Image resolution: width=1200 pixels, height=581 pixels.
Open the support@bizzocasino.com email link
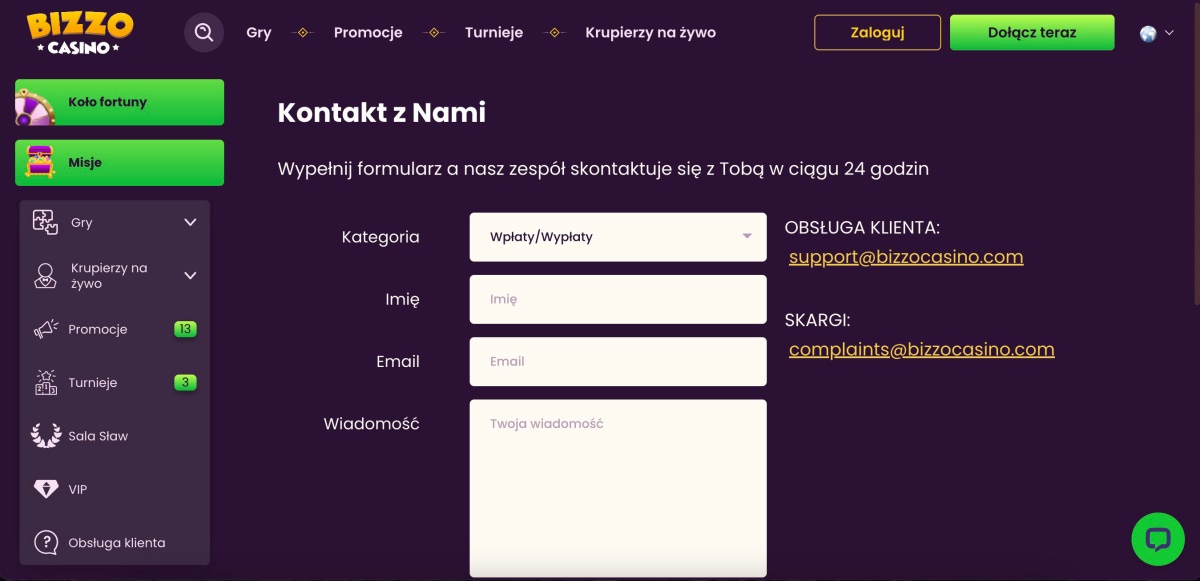point(906,257)
